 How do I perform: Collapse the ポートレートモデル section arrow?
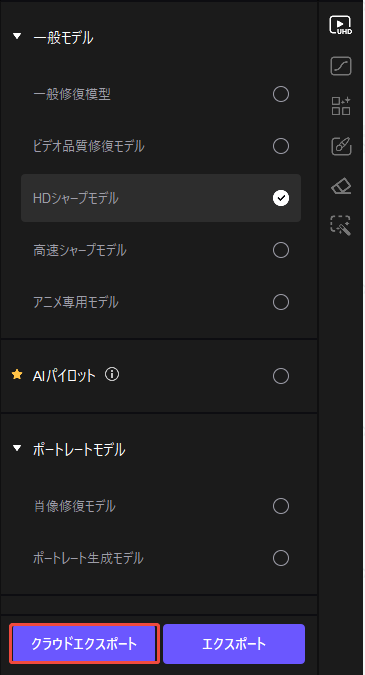point(17,448)
